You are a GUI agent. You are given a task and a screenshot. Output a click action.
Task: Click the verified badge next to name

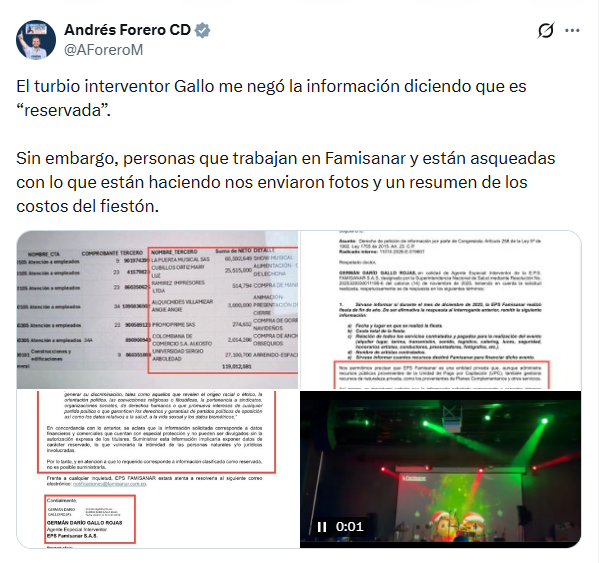(x=202, y=30)
